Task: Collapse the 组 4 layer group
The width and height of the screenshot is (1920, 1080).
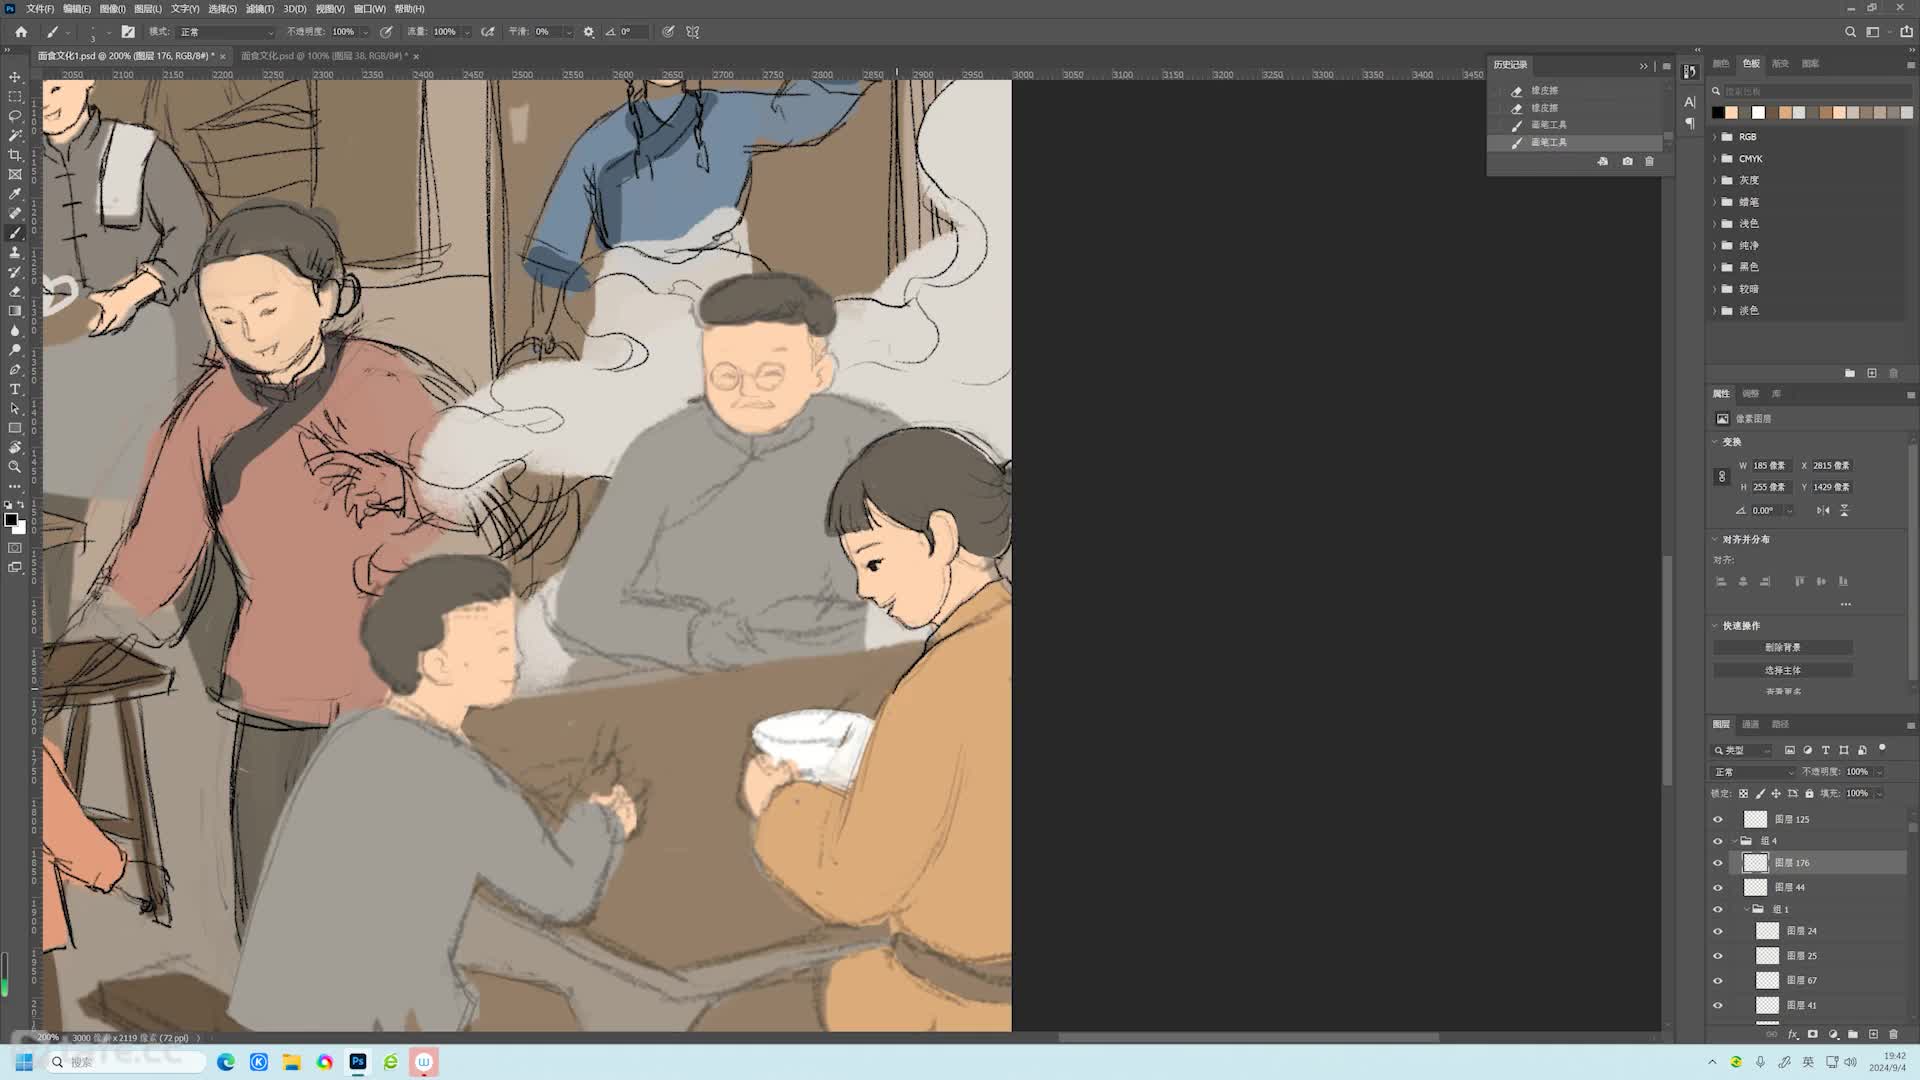Action: point(1735,841)
